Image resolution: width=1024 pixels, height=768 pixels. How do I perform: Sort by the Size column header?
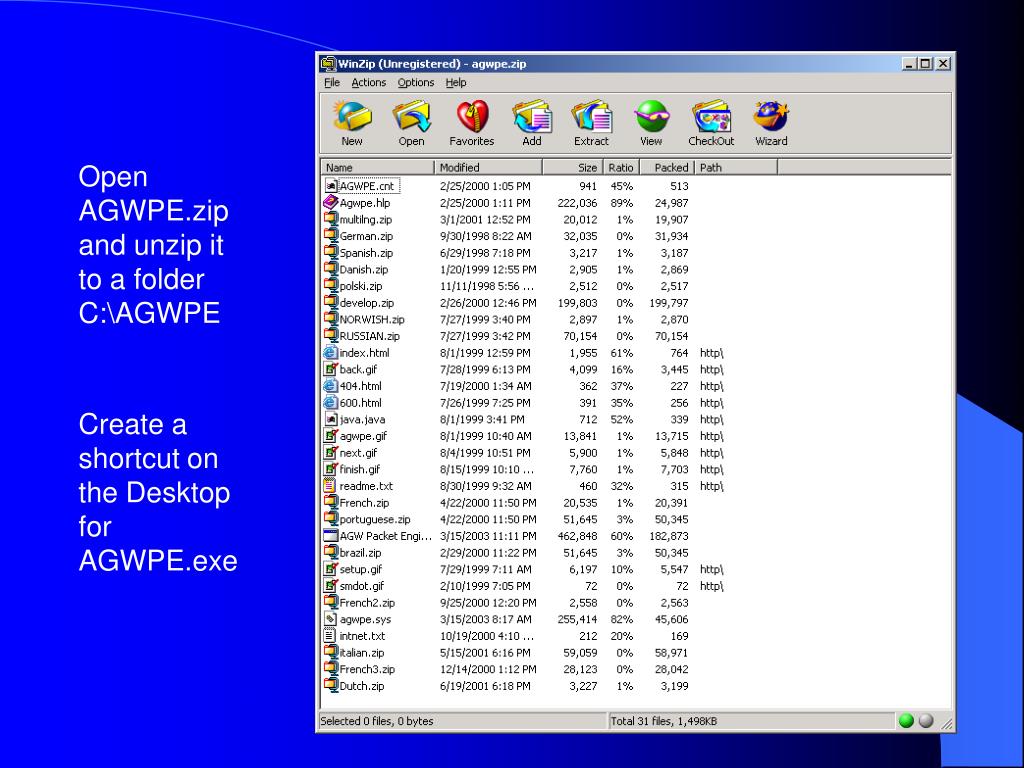point(573,167)
